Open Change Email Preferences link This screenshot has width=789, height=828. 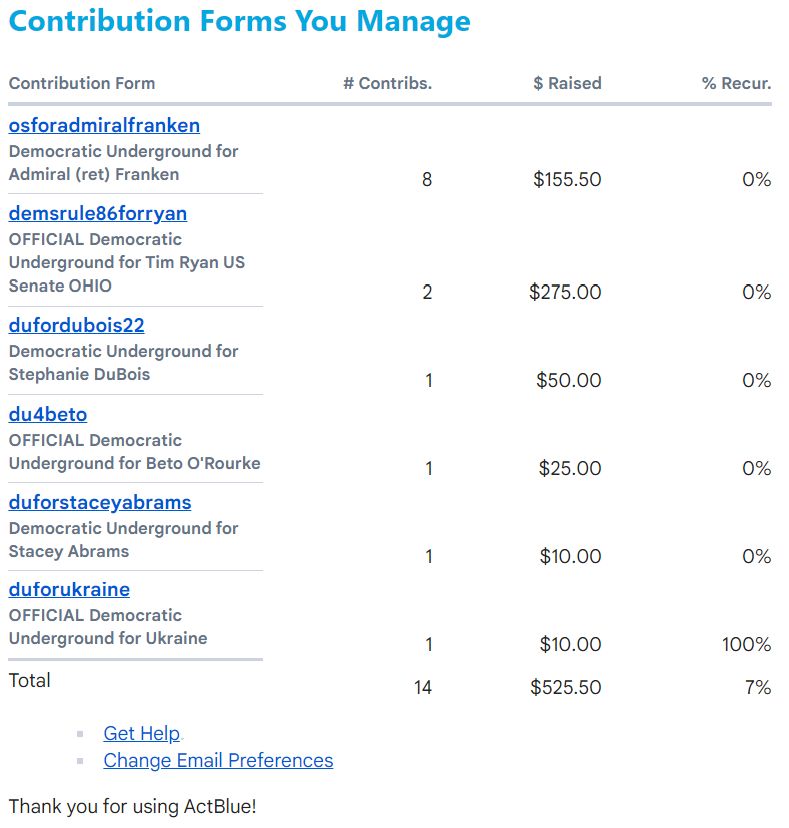click(x=218, y=760)
